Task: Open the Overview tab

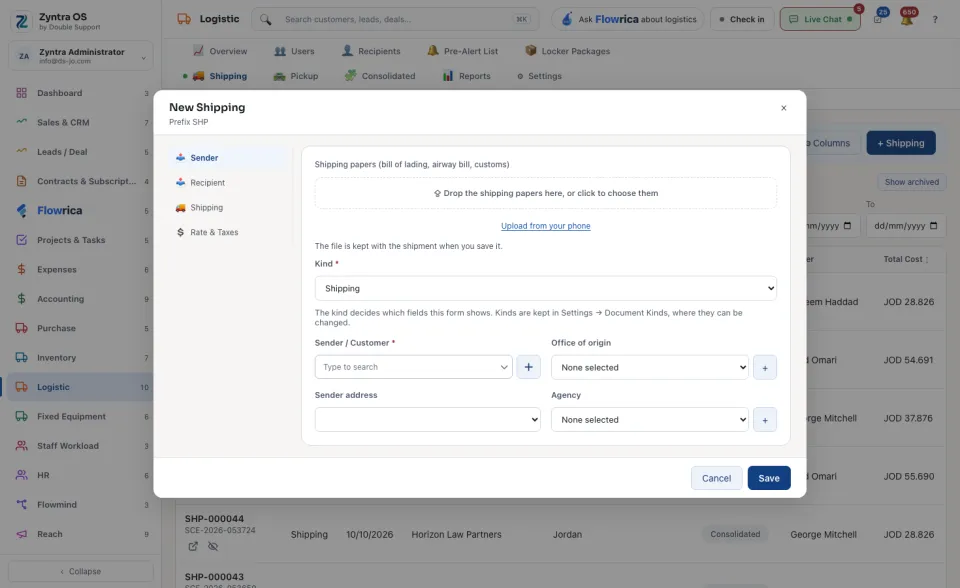Action: point(220,51)
